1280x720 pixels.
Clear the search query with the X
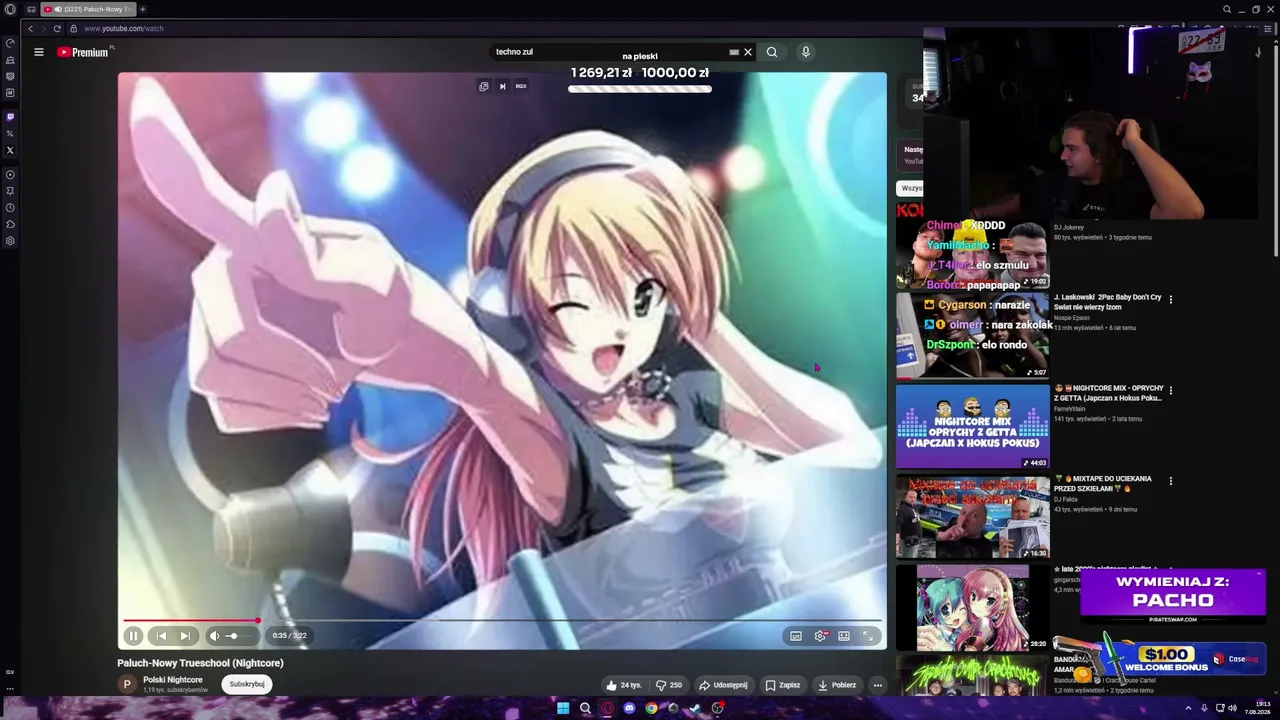[747, 52]
